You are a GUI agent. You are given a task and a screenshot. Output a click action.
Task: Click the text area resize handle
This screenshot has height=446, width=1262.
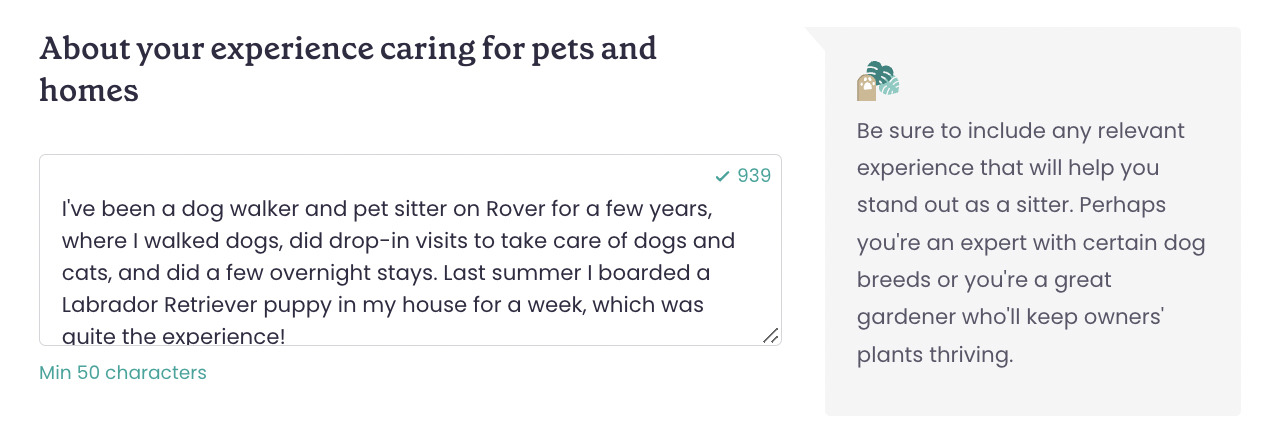[771, 336]
